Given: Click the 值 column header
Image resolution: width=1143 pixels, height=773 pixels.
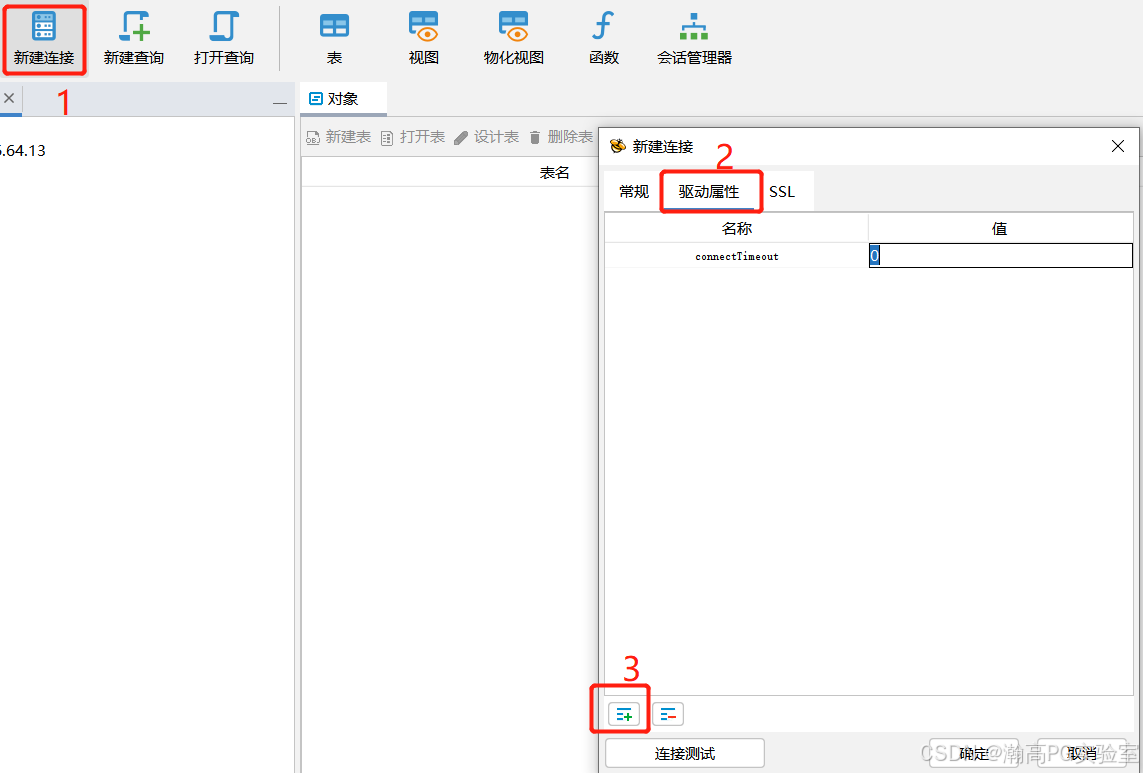Looking at the screenshot, I should pyautogui.click(x=1000, y=228).
